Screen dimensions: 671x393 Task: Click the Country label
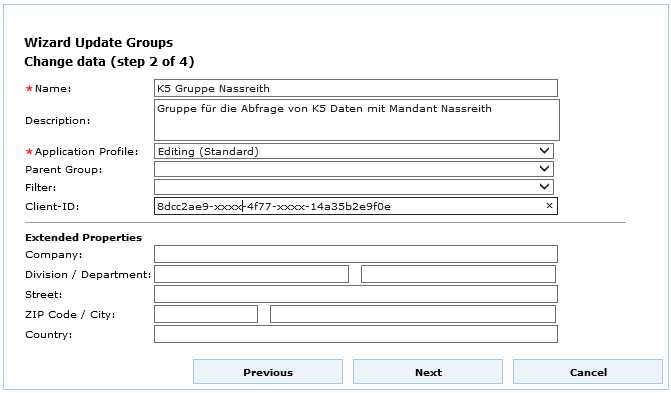[x=49, y=334]
